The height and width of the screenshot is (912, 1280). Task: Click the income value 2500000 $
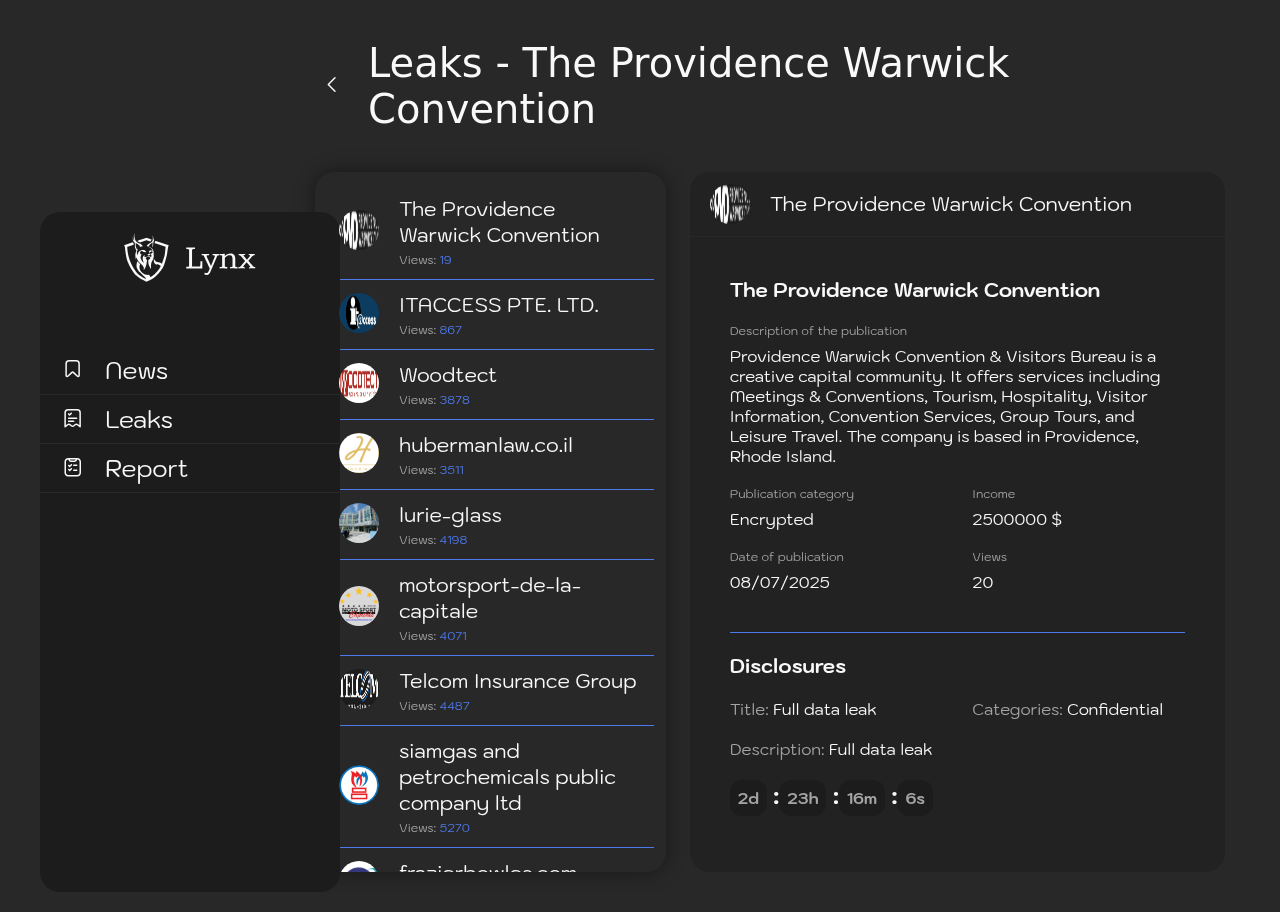click(x=1017, y=520)
